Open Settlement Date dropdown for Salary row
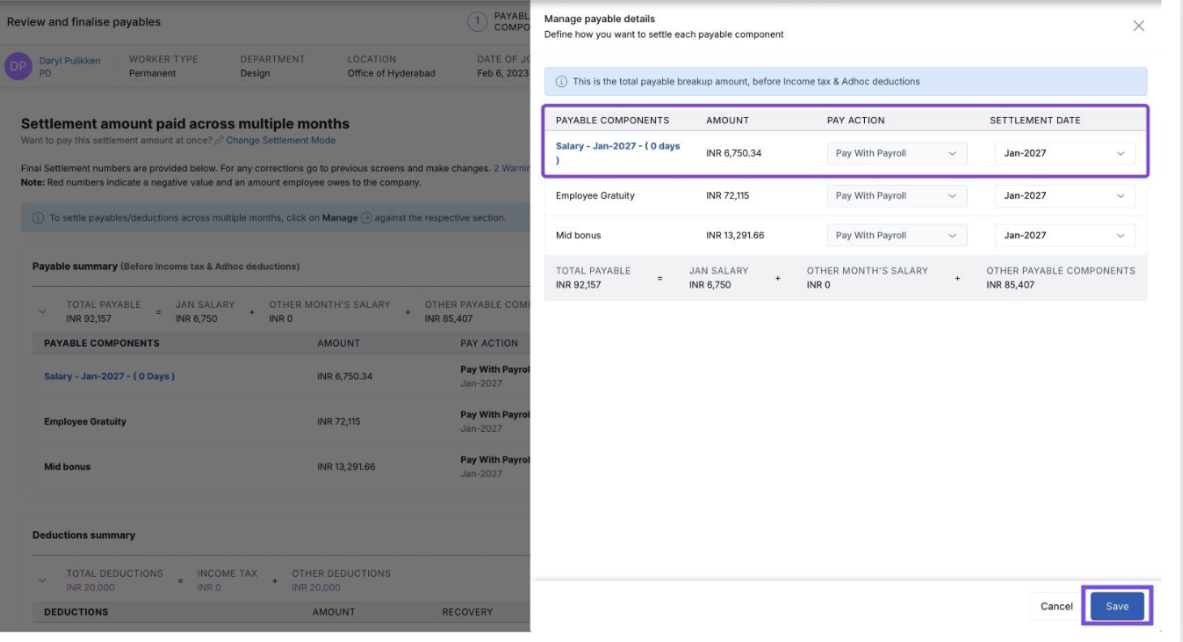This screenshot has height=642, width=1183. coord(1064,154)
